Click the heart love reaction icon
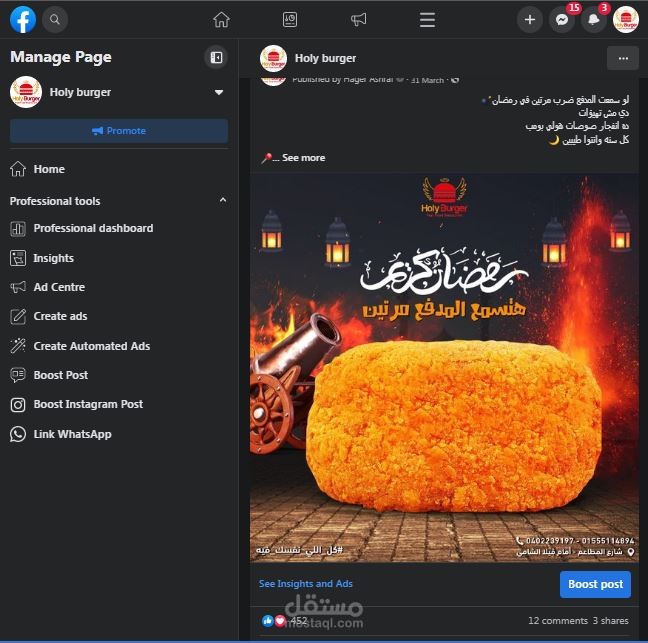648x643 pixels. [280, 620]
